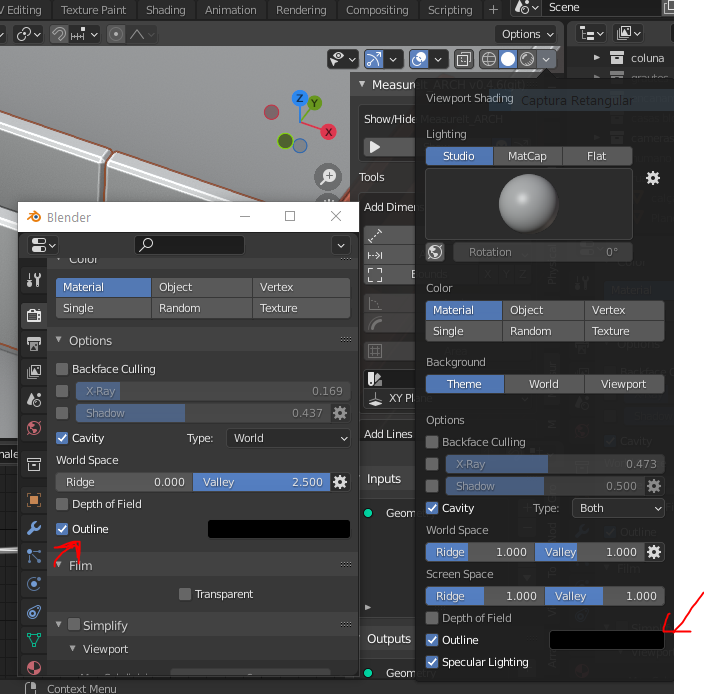Open viewport Options dropdown

[528, 34]
